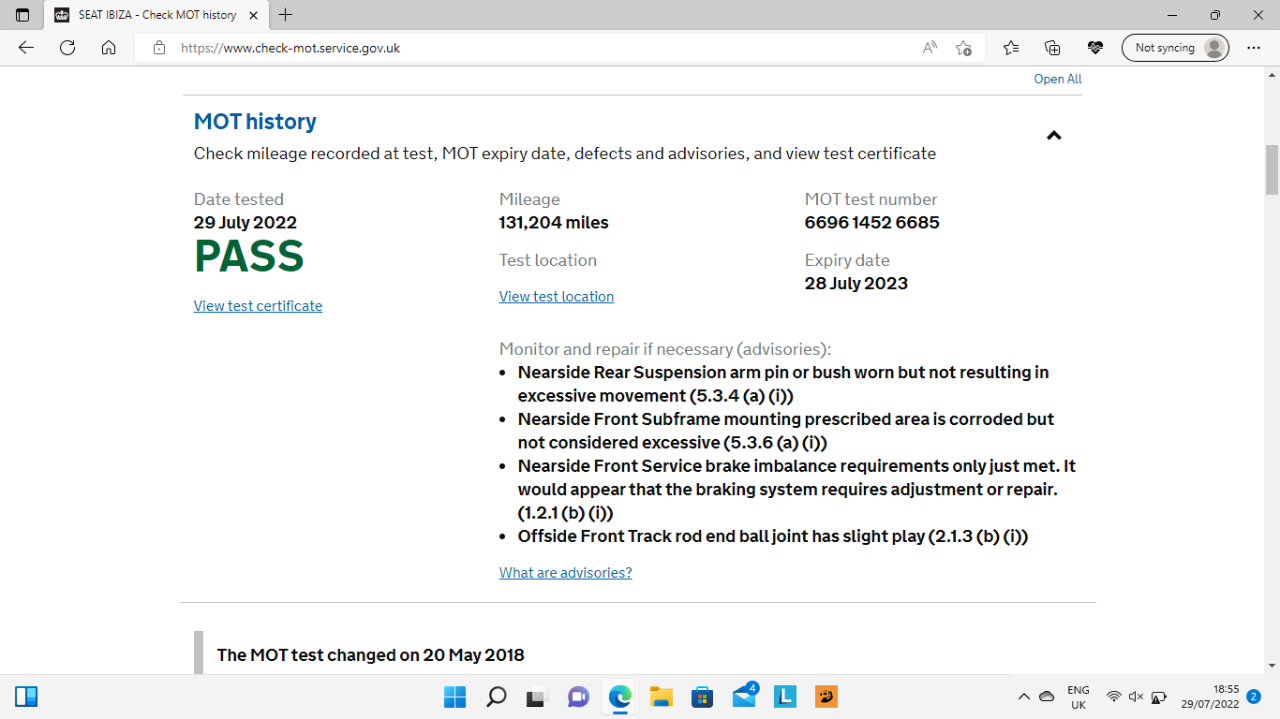The height and width of the screenshot is (719, 1280).
Task: Show hidden system tray icons chevron
Action: coord(1023,697)
